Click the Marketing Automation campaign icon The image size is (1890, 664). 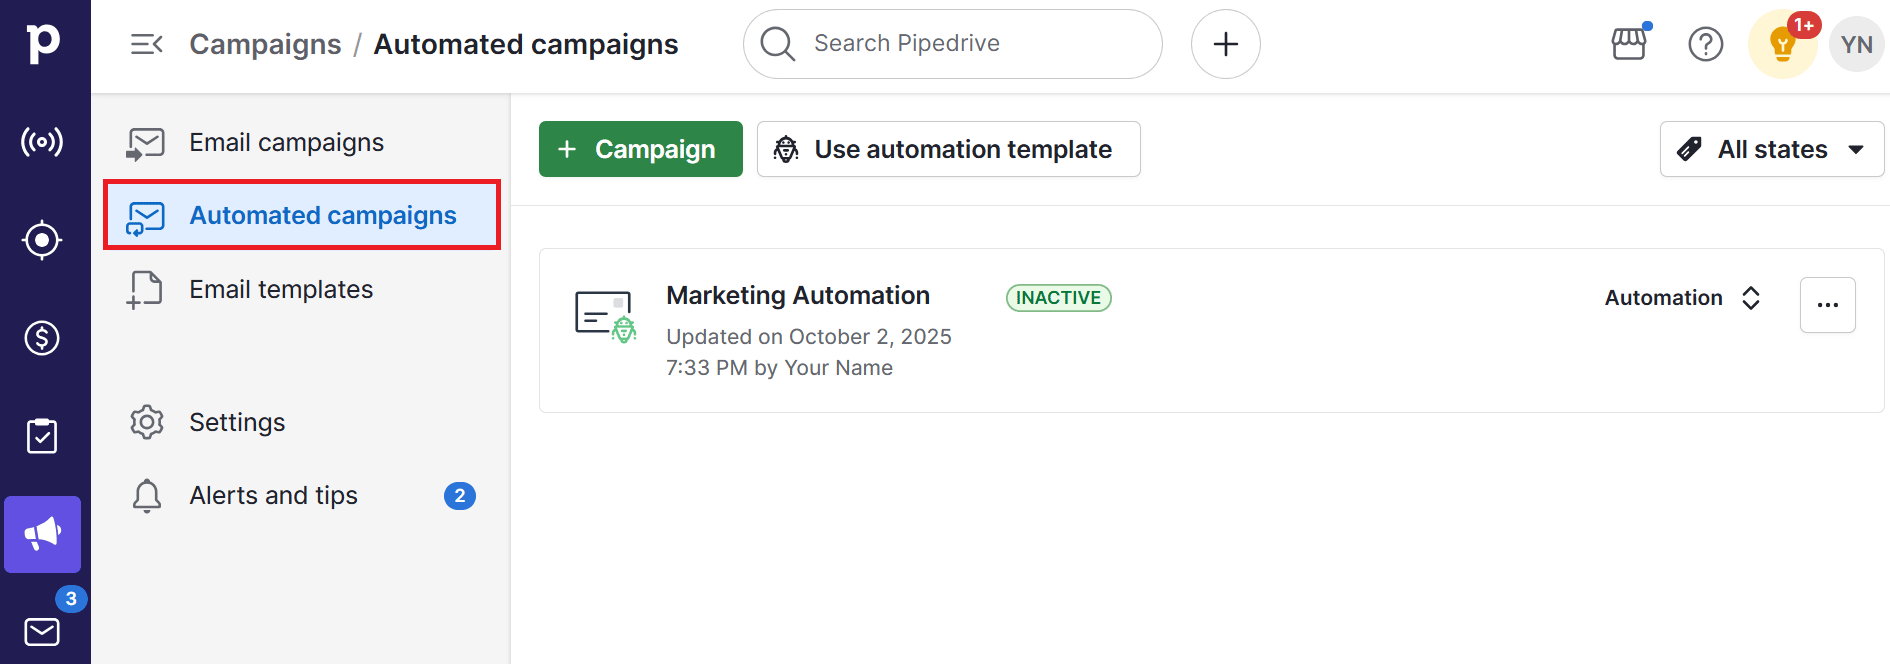(605, 317)
